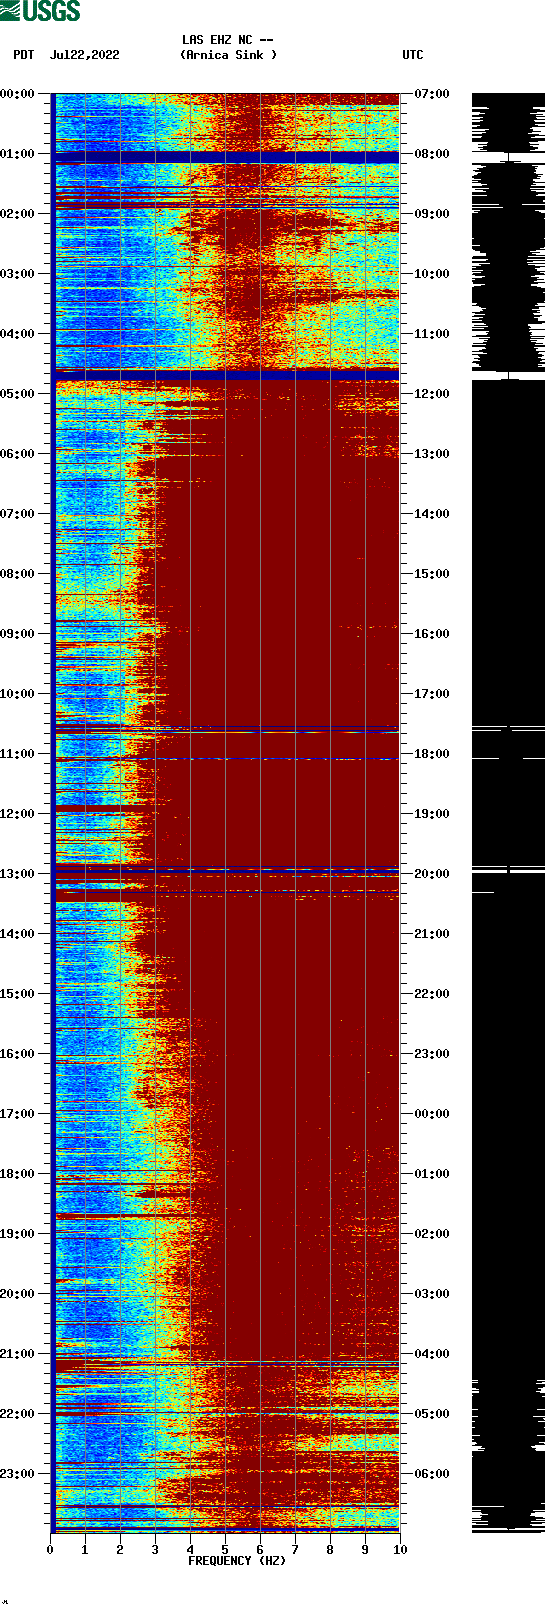Click the 02:00 PDT time label
The width and height of the screenshot is (552, 1613).
pos(18,214)
